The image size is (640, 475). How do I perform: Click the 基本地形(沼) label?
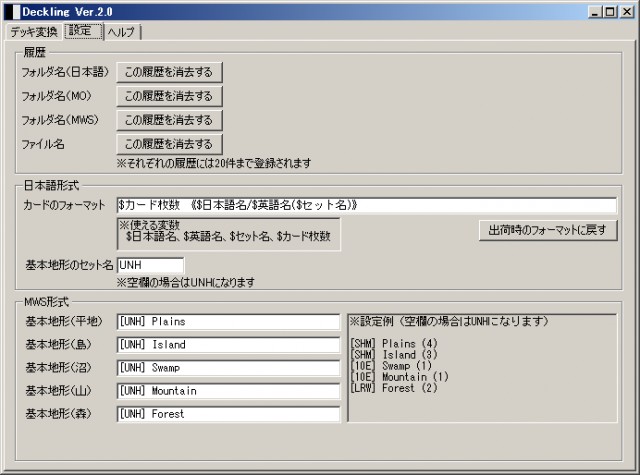pyautogui.click(x=58, y=368)
